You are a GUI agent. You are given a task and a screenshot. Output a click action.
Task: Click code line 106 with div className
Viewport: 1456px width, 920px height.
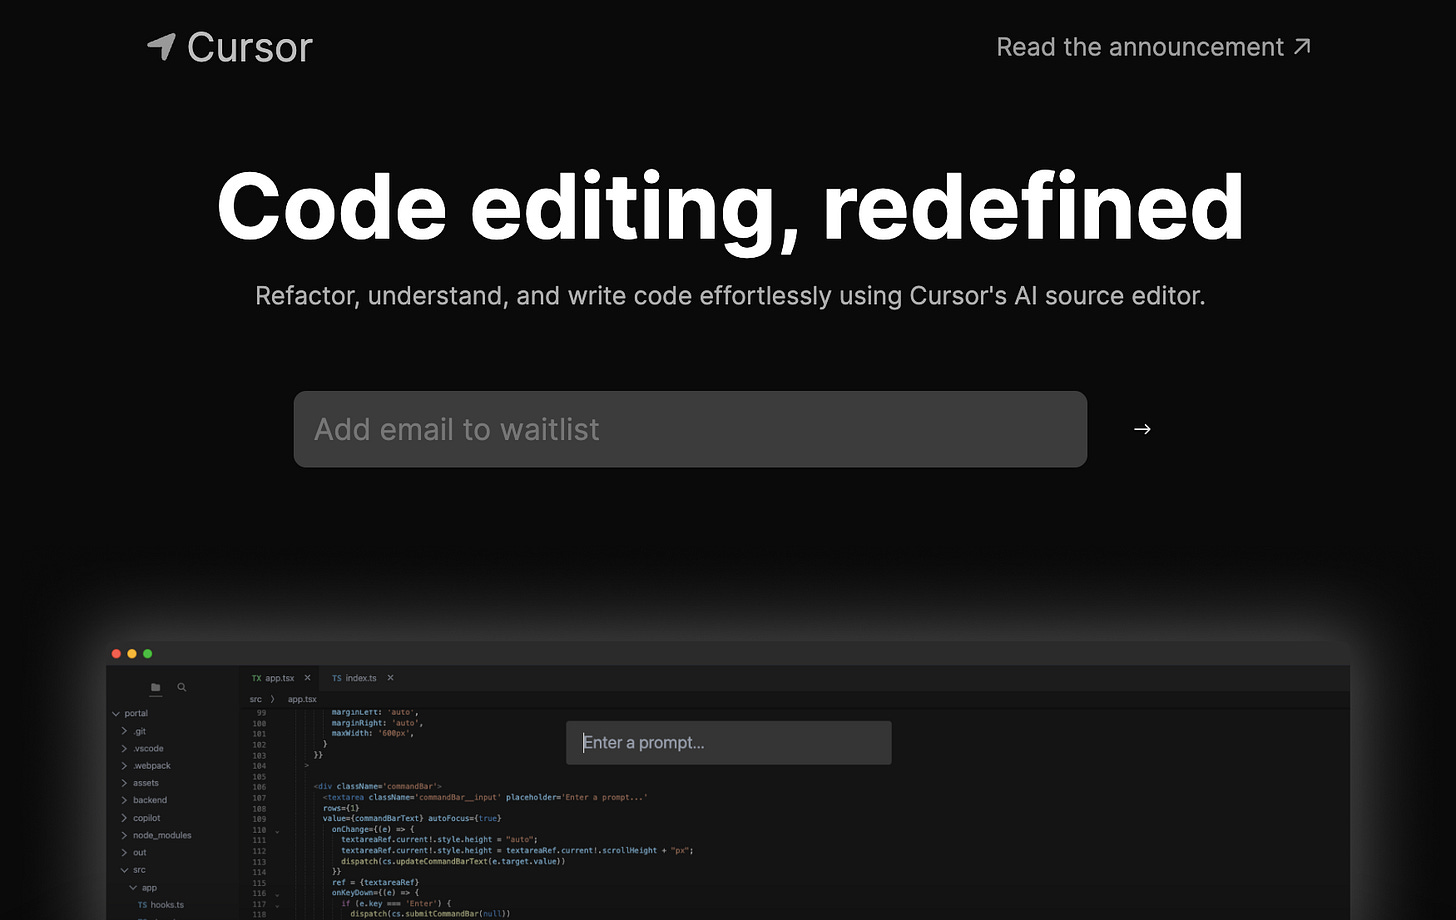(377, 787)
